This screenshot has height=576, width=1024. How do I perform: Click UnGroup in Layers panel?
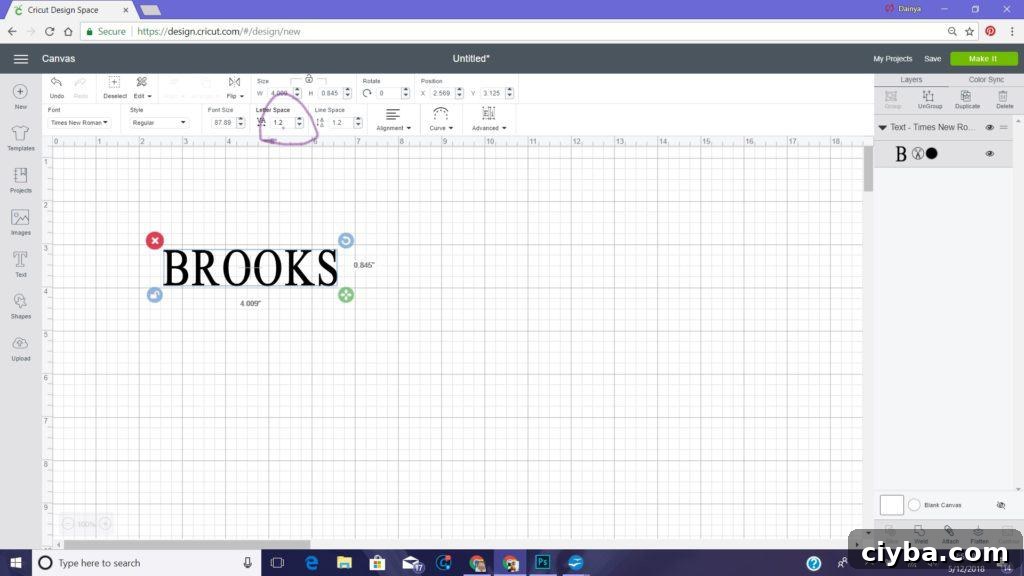(x=929, y=99)
